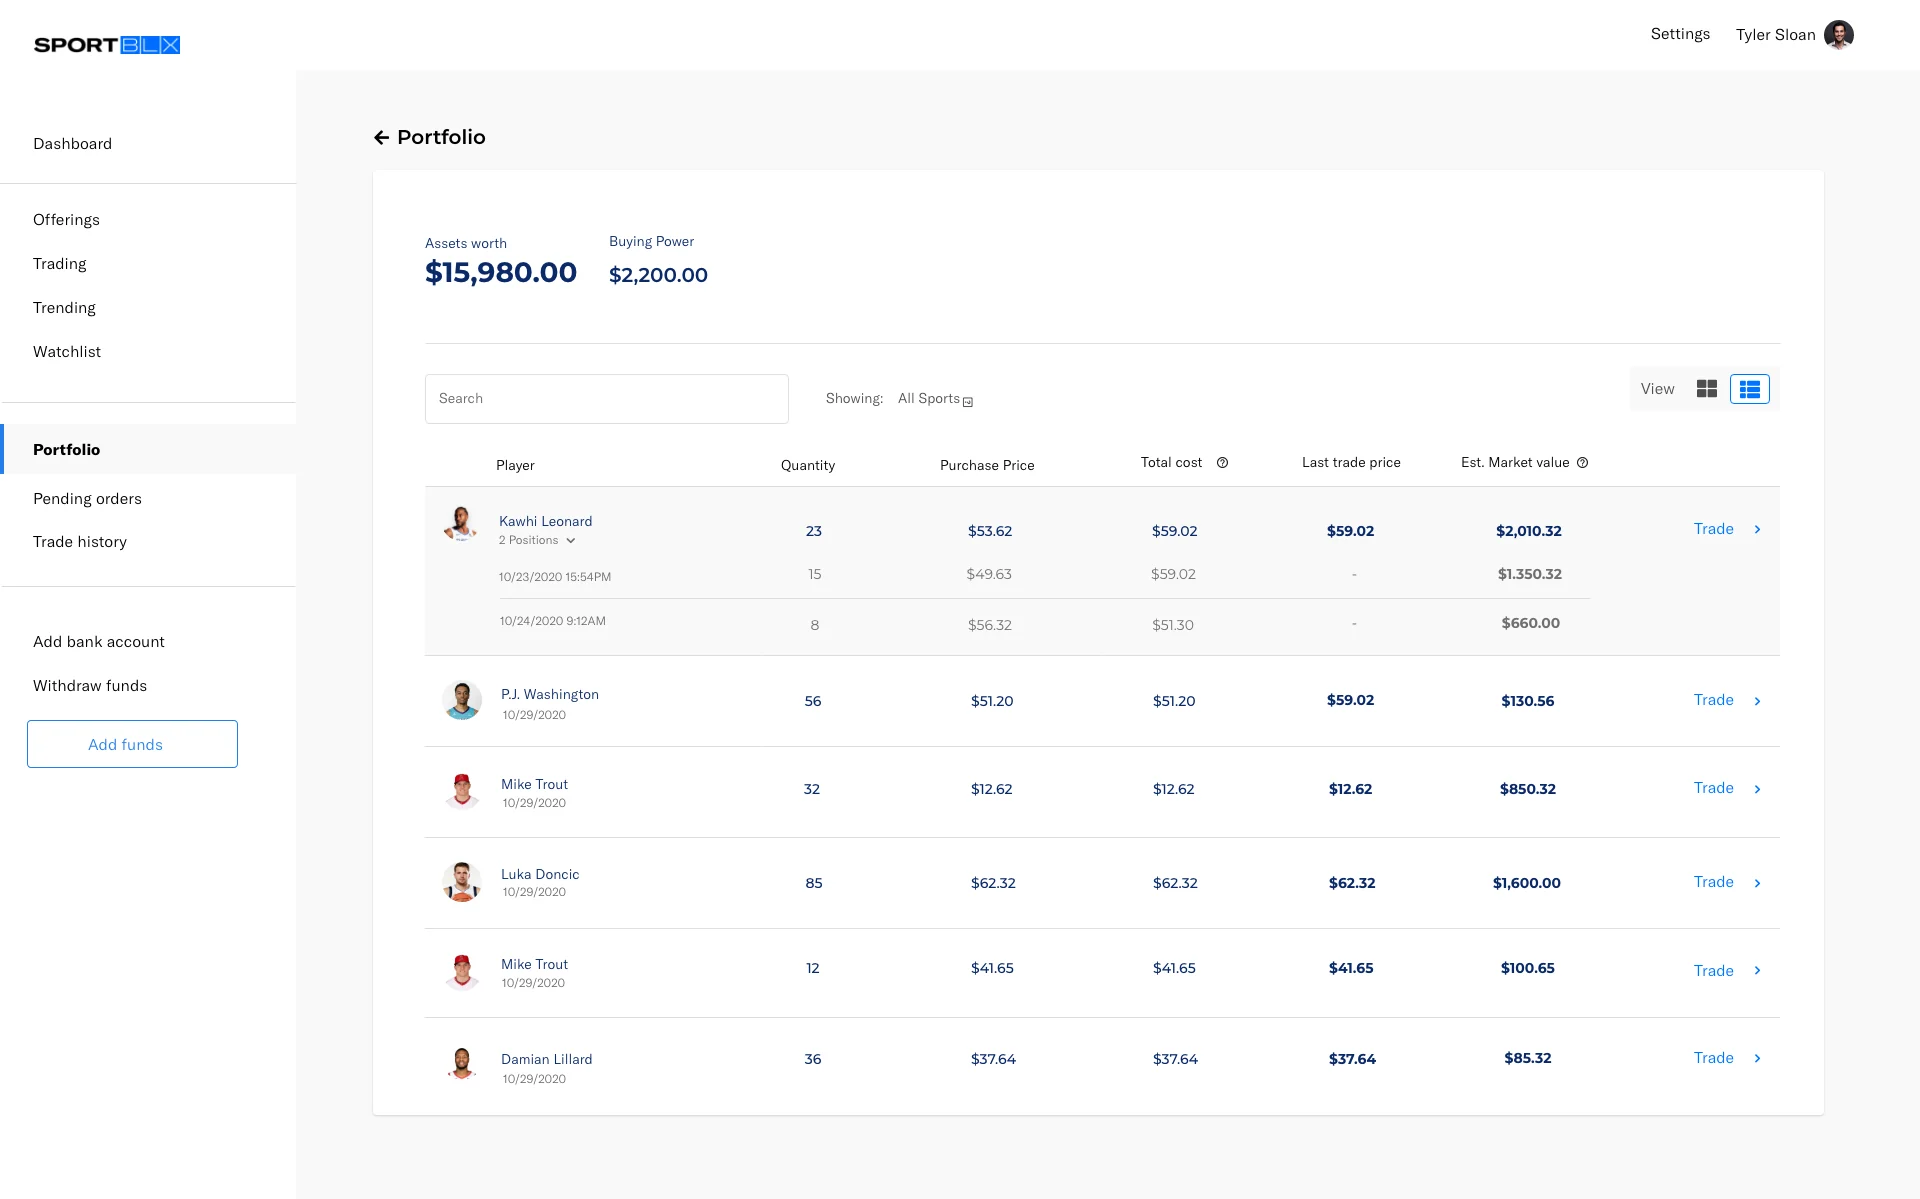Click chevron arrow in Luka Doncic row
This screenshot has height=1199, width=1920.
1757,883
